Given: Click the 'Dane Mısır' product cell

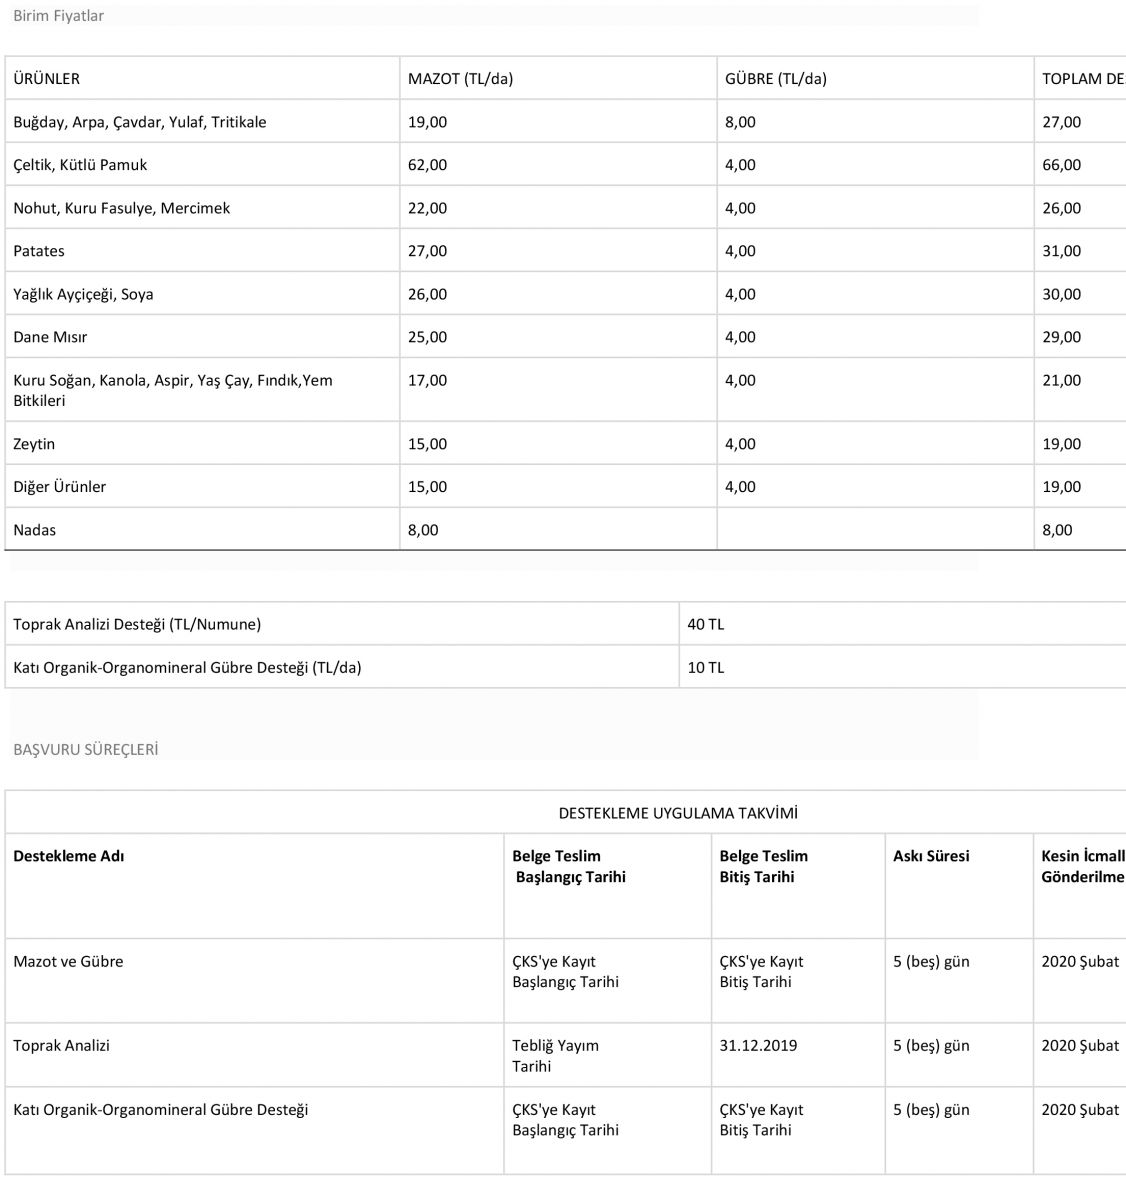Looking at the screenshot, I should tap(50, 337).
